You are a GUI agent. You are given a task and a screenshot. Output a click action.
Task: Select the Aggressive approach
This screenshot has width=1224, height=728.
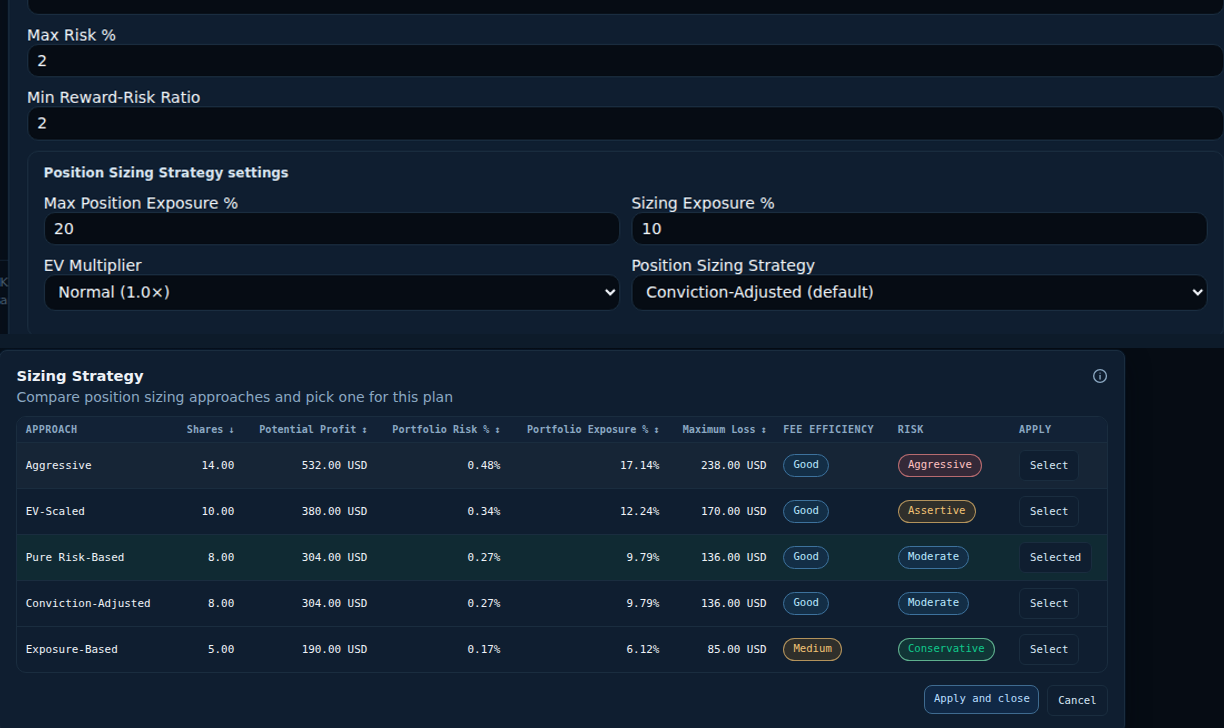pyautogui.click(x=1049, y=465)
